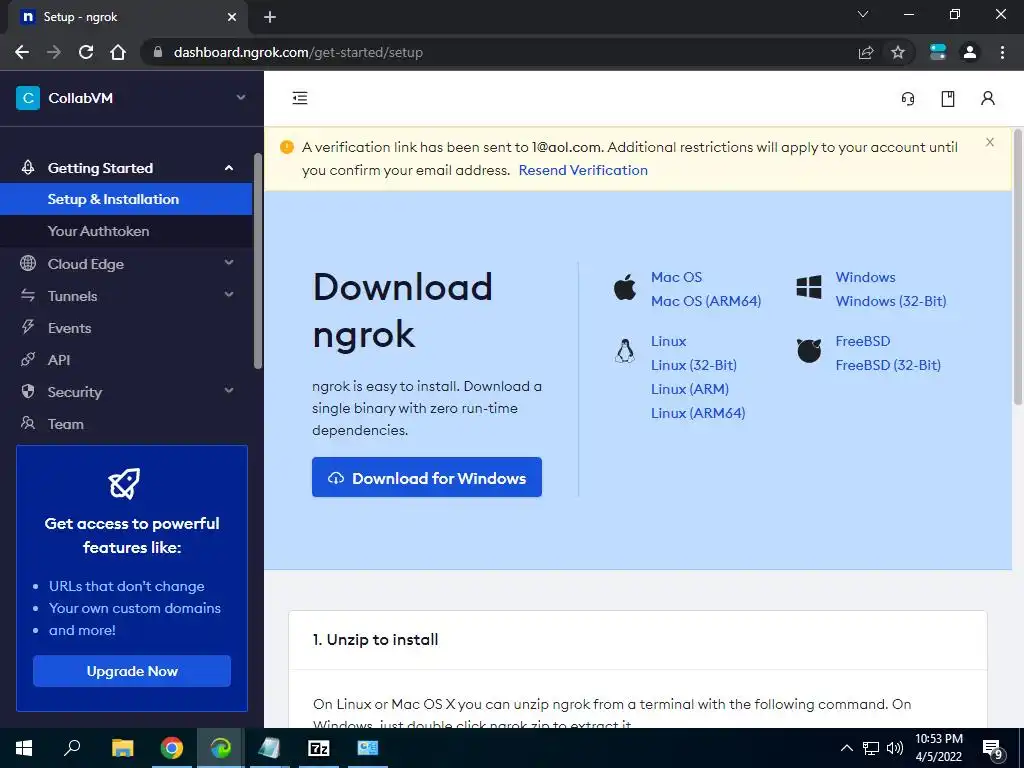
Task: Collapse the Getting Started section
Action: click(229, 168)
